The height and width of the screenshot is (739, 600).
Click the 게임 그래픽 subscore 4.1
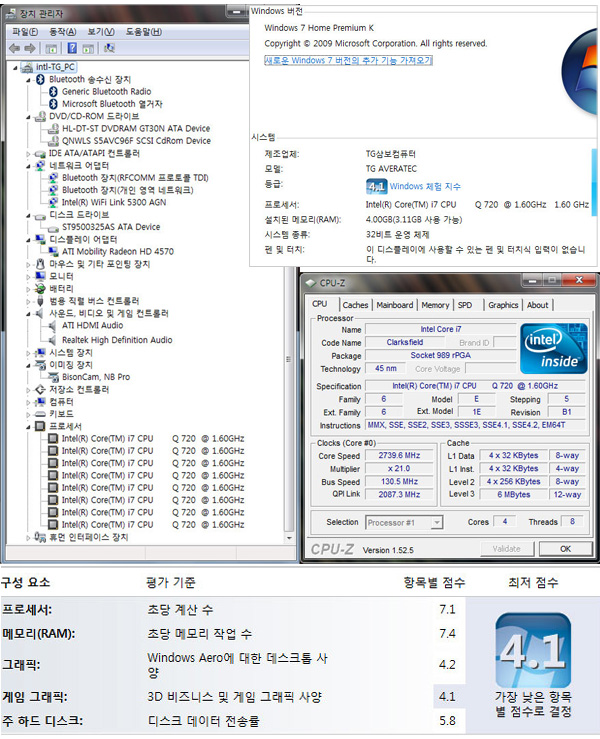point(447,697)
